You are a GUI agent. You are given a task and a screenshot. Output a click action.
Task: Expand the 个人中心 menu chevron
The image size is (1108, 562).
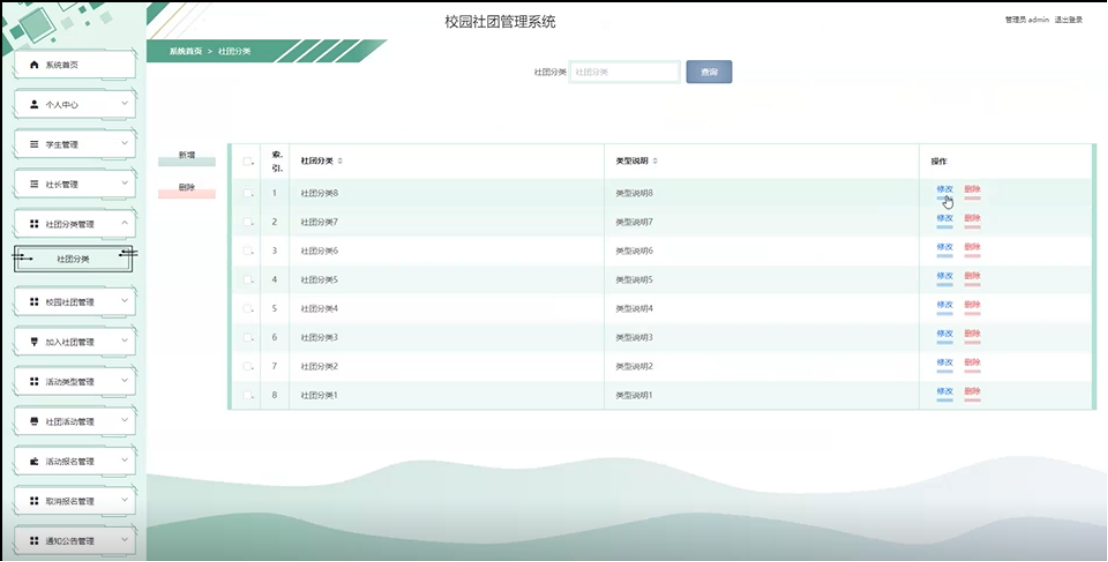coord(124,104)
